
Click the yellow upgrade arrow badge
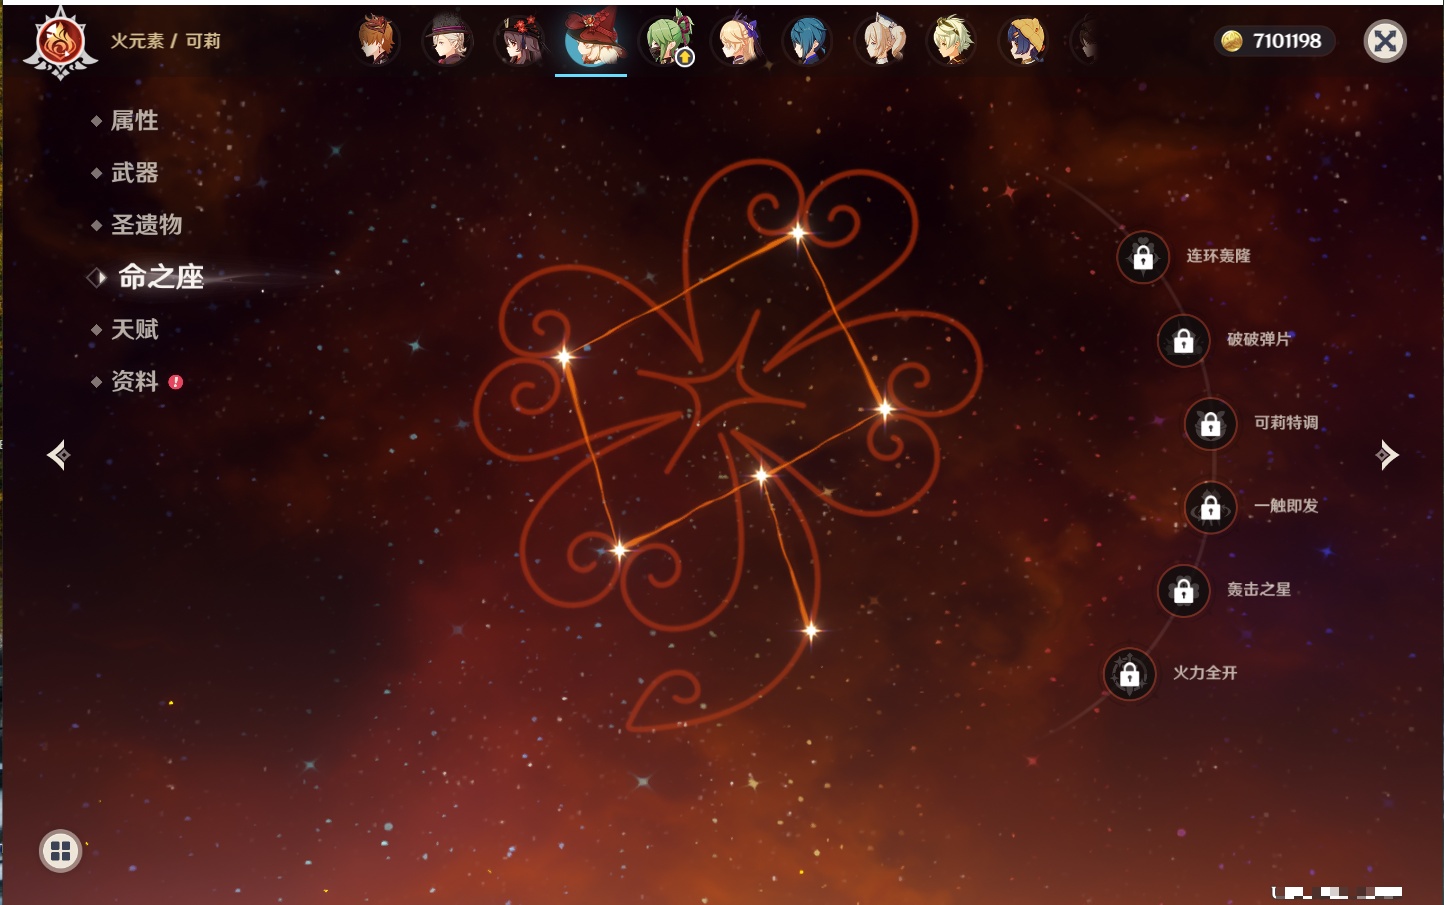[x=685, y=58]
